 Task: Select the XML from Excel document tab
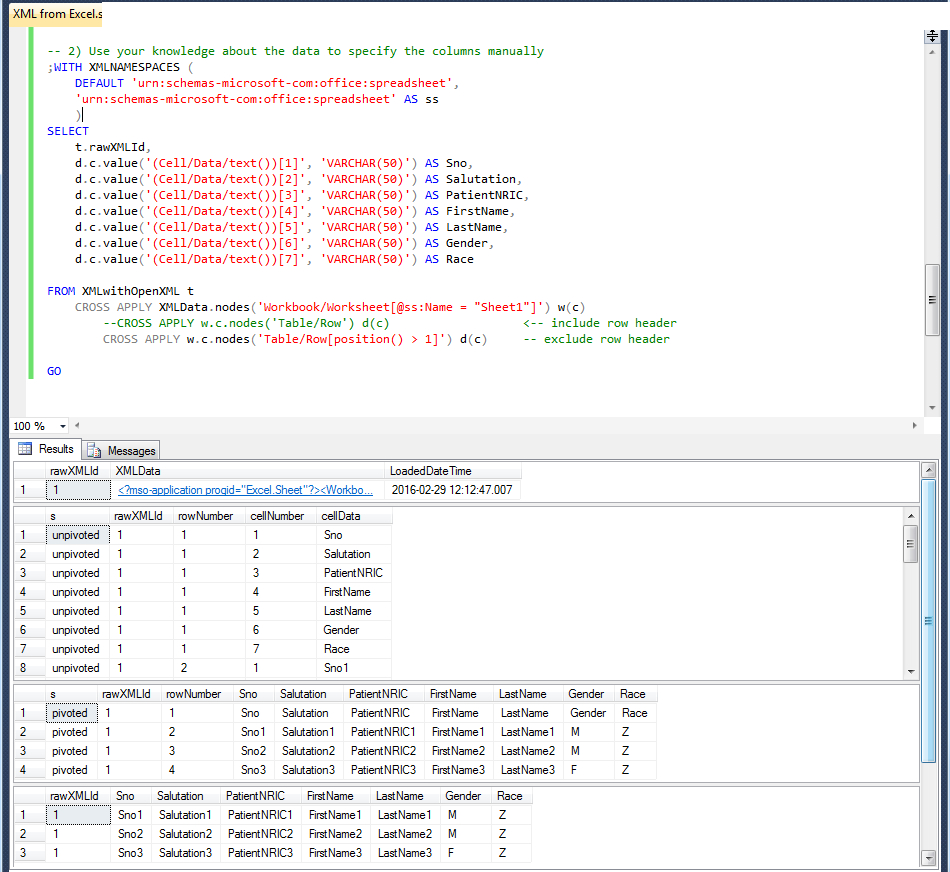[x=55, y=15]
